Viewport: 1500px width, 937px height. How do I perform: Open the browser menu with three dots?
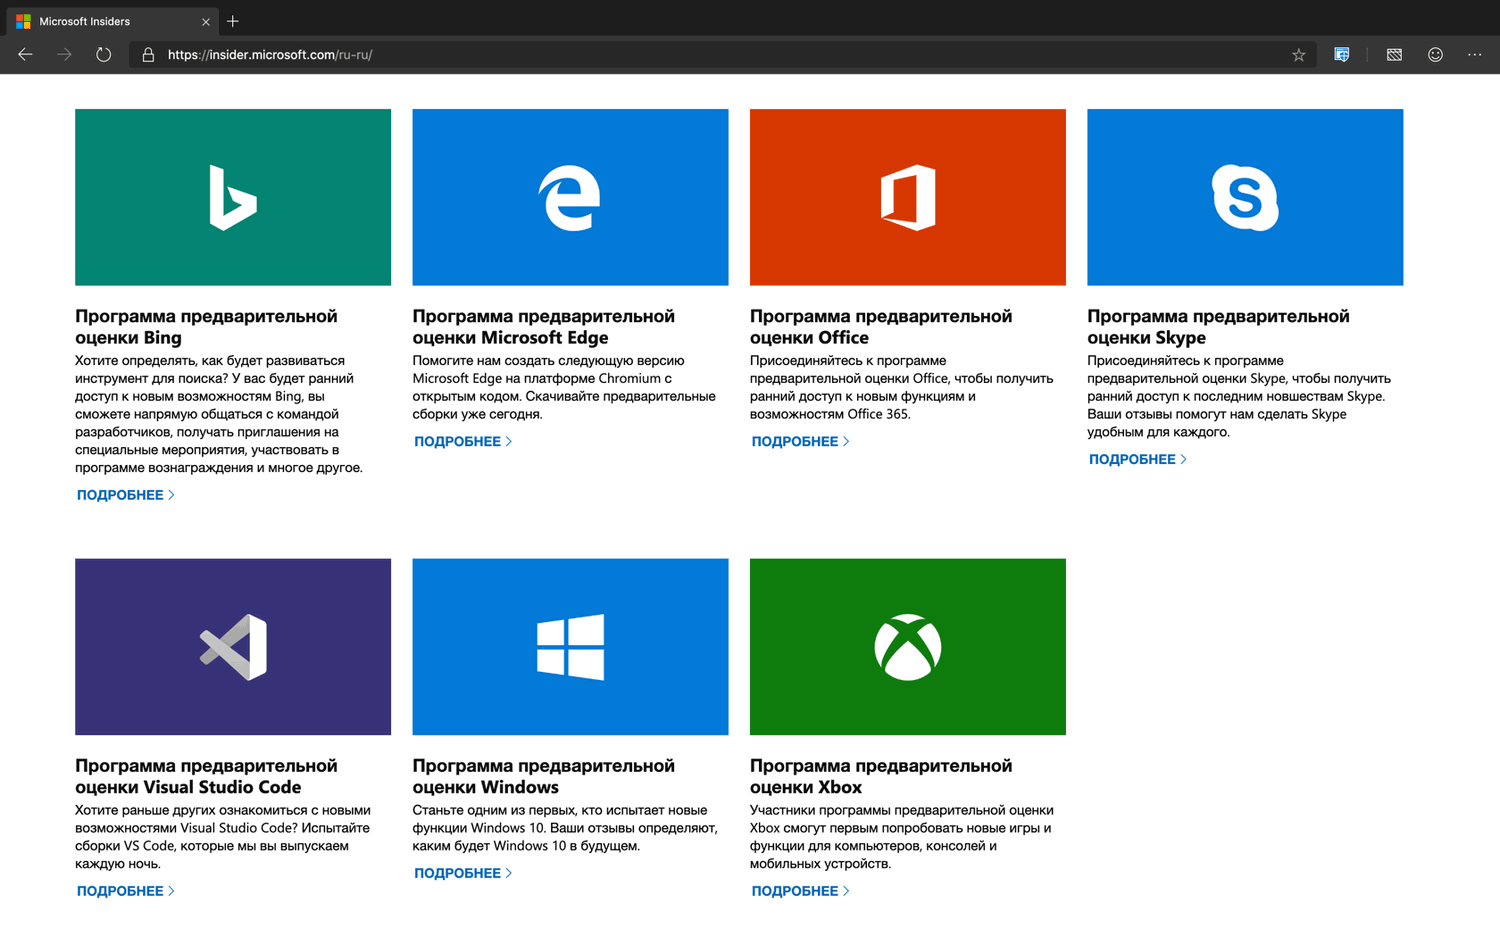[1475, 55]
